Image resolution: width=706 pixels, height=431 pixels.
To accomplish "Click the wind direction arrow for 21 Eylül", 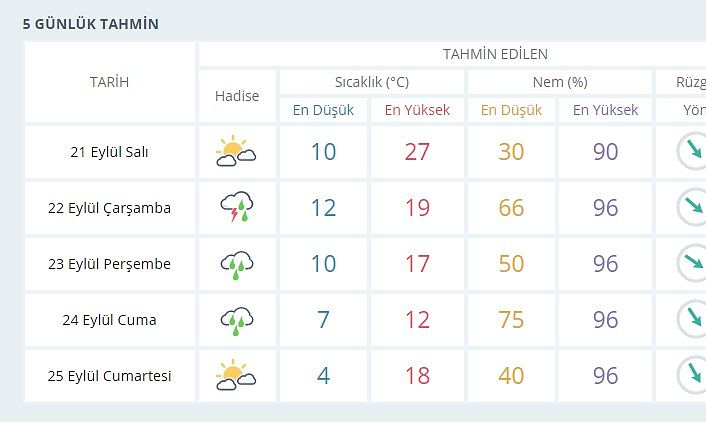I will [x=691, y=152].
